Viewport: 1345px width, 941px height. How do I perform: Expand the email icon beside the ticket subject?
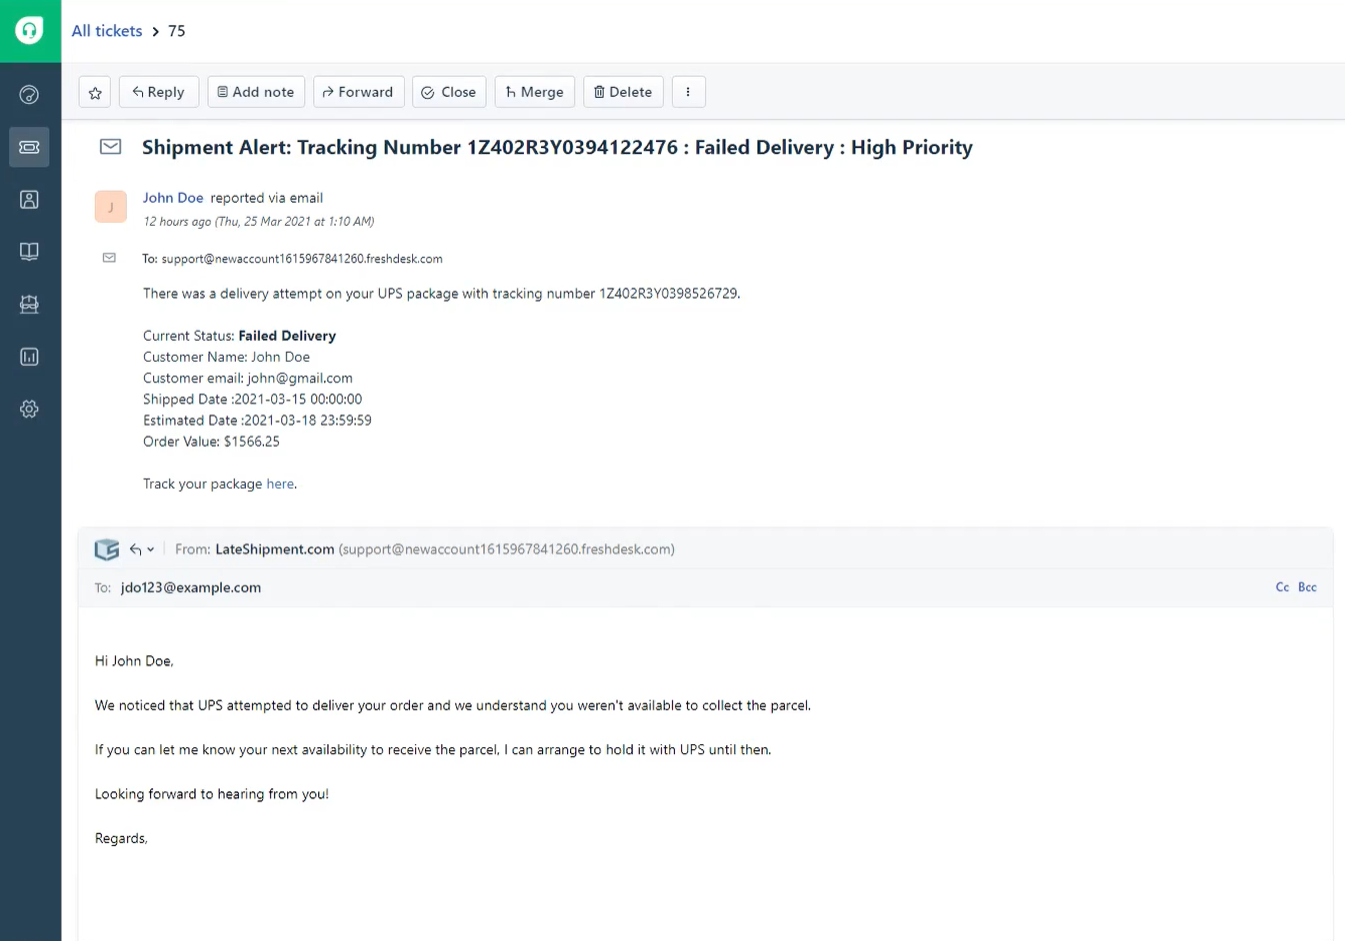click(x=110, y=147)
